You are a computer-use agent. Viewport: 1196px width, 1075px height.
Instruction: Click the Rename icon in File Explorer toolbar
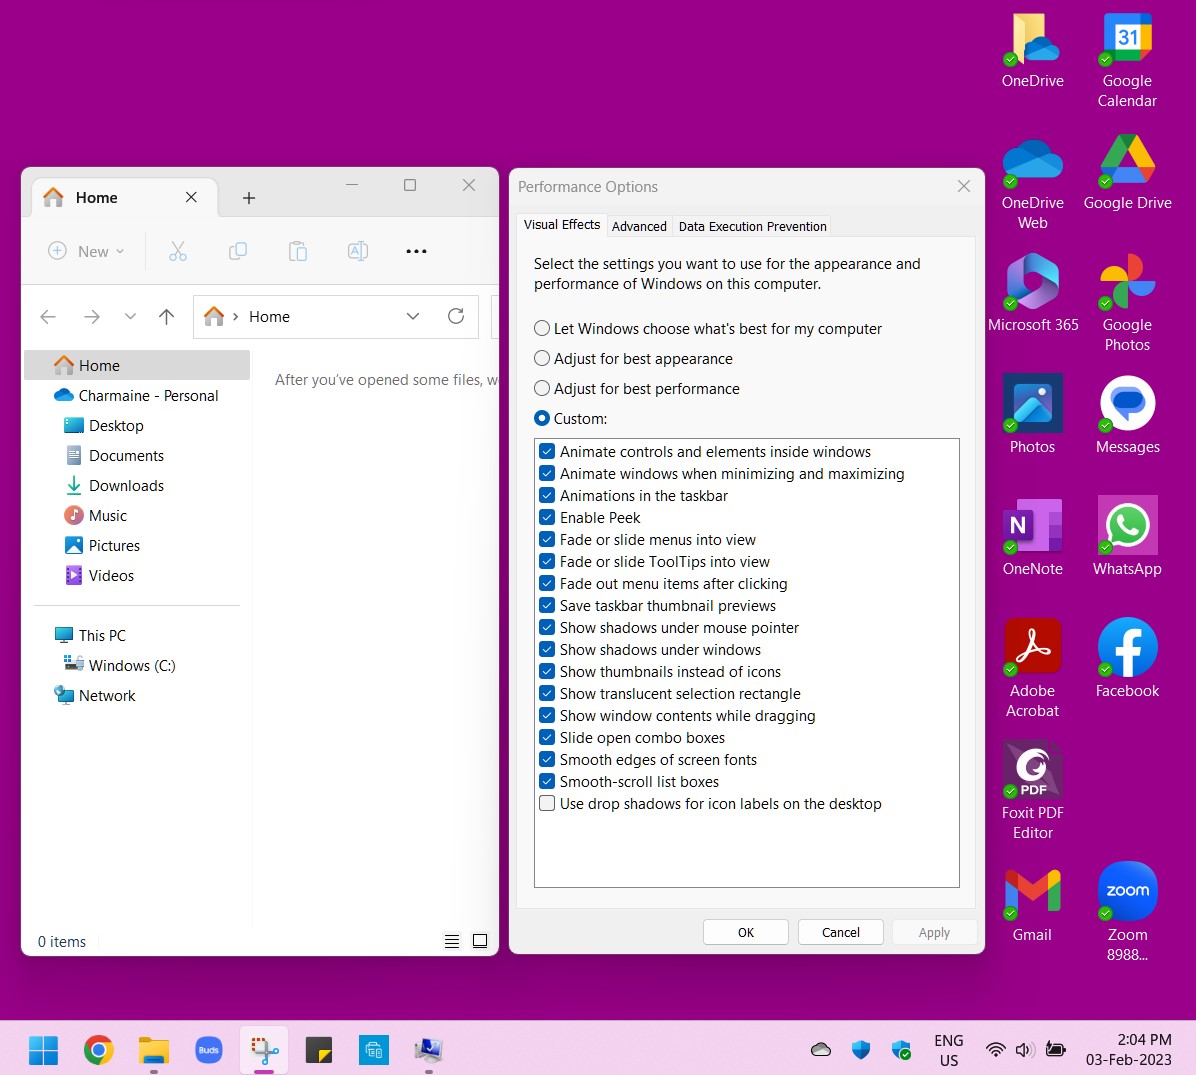click(x=358, y=251)
